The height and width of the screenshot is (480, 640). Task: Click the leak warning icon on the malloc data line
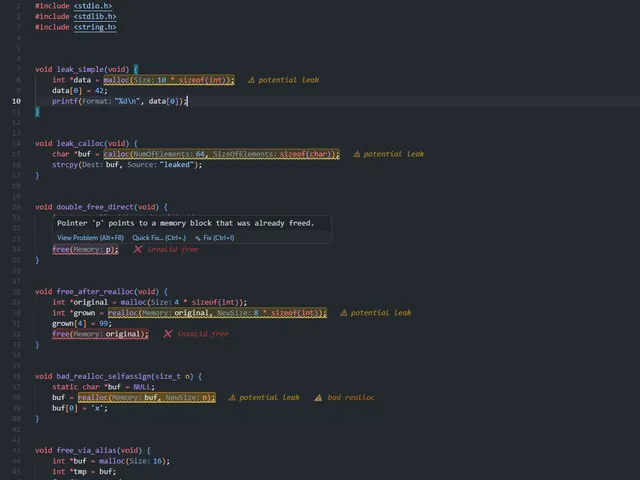point(251,80)
